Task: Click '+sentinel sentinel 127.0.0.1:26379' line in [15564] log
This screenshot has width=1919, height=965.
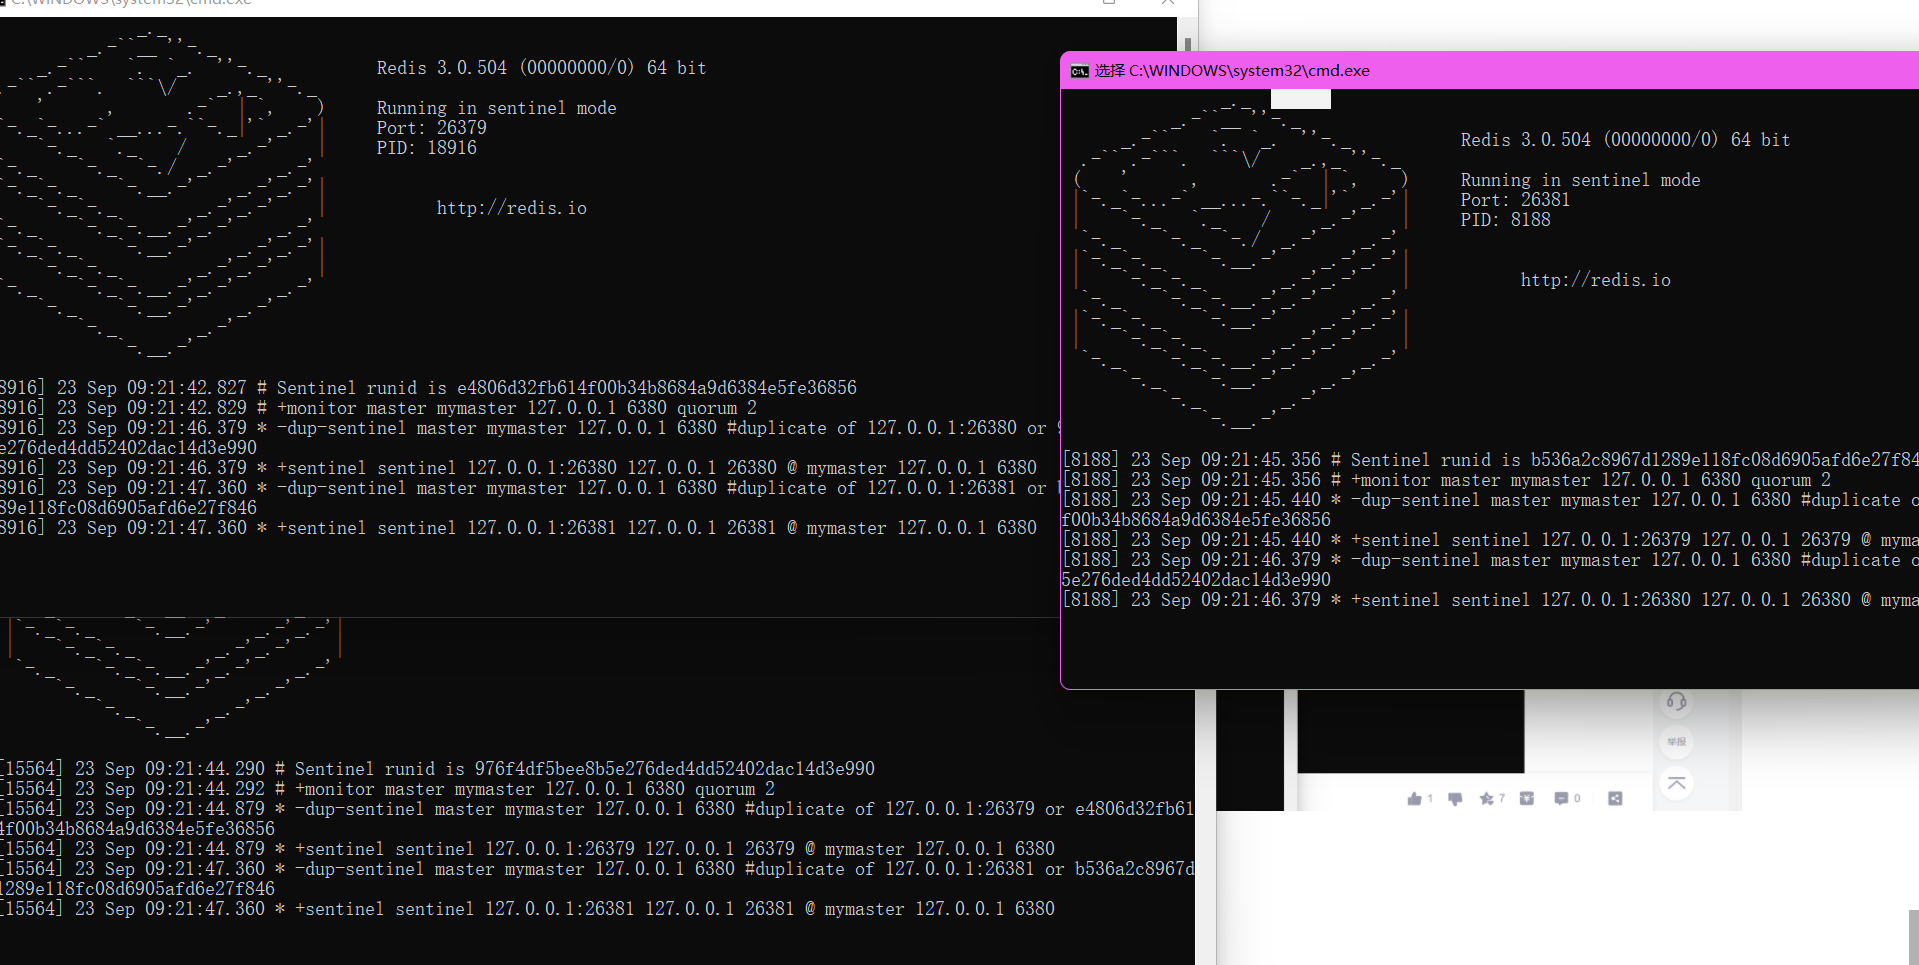Action: coord(527,849)
